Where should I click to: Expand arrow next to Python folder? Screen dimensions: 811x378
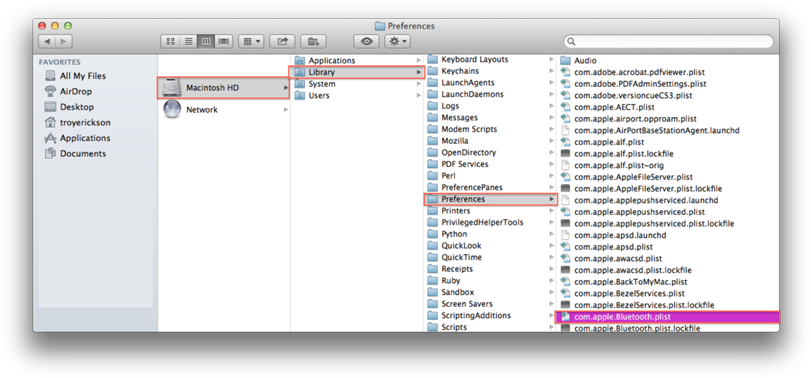pos(552,234)
